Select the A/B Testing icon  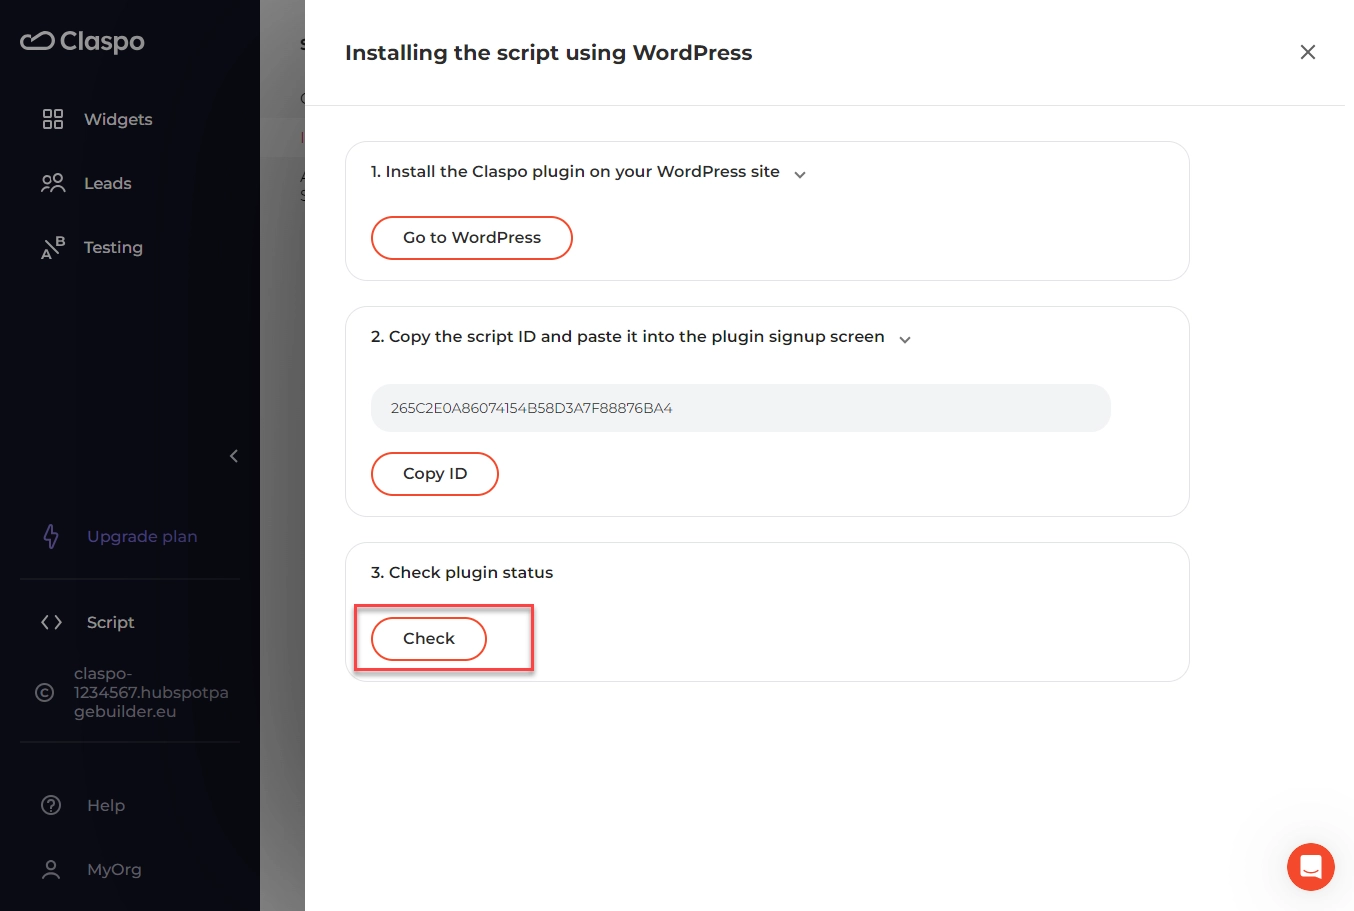[53, 247]
